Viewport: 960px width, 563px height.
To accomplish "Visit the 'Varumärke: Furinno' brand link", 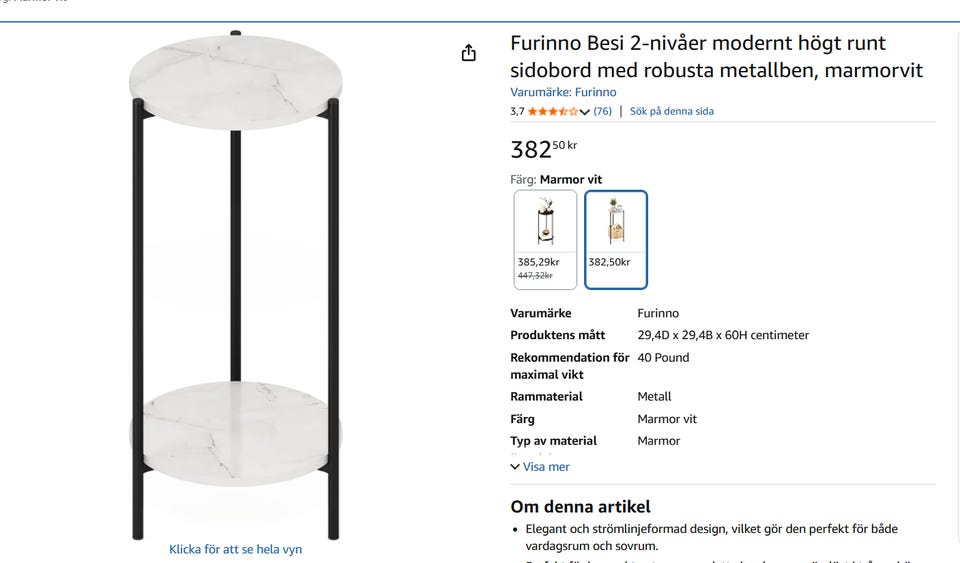I will click(563, 92).
